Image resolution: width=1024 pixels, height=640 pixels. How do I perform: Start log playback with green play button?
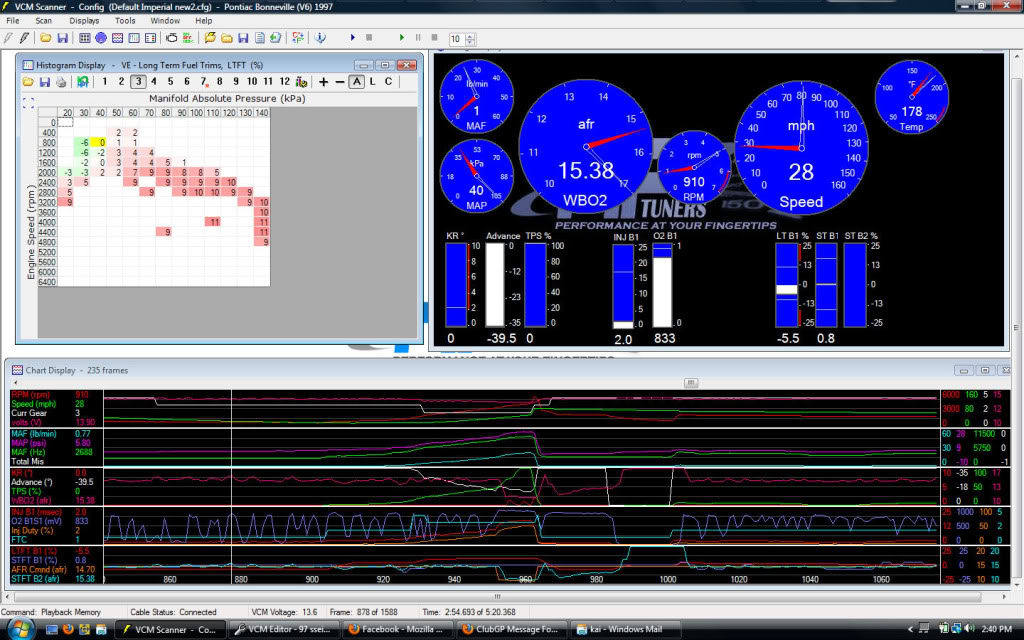tap(402, 38)
